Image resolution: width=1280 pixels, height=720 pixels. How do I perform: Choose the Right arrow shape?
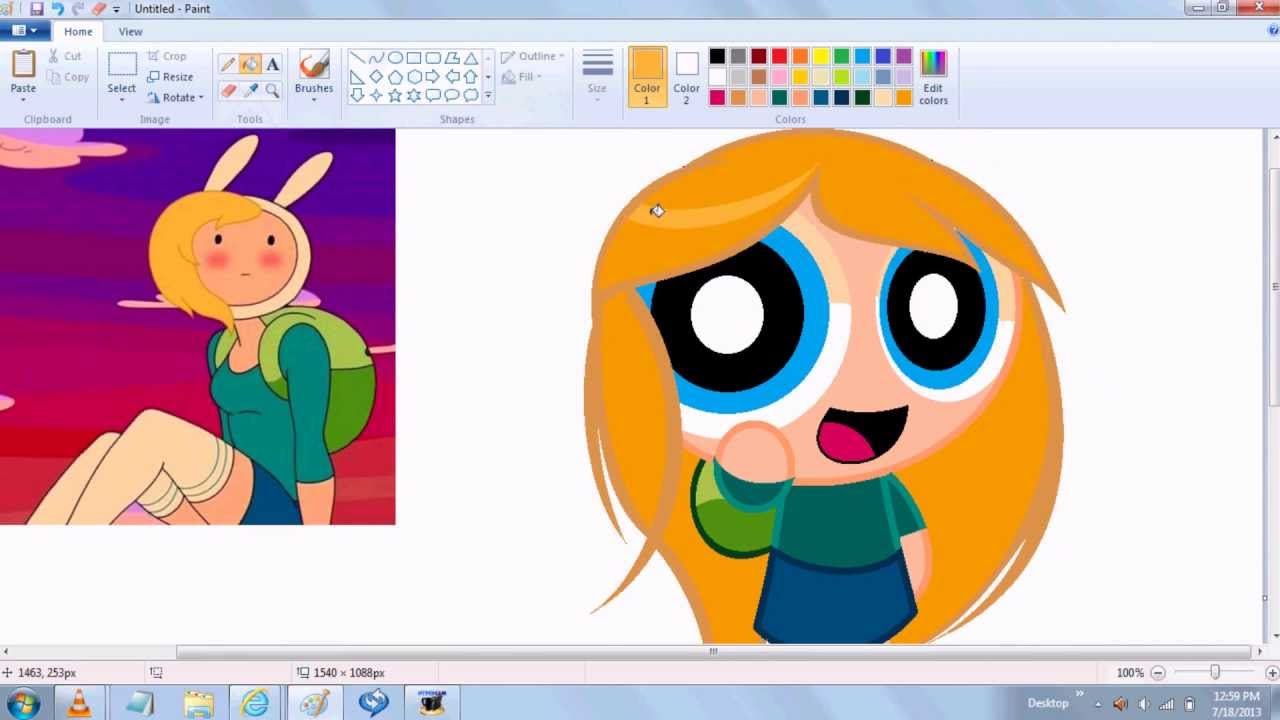coord(433,77)
